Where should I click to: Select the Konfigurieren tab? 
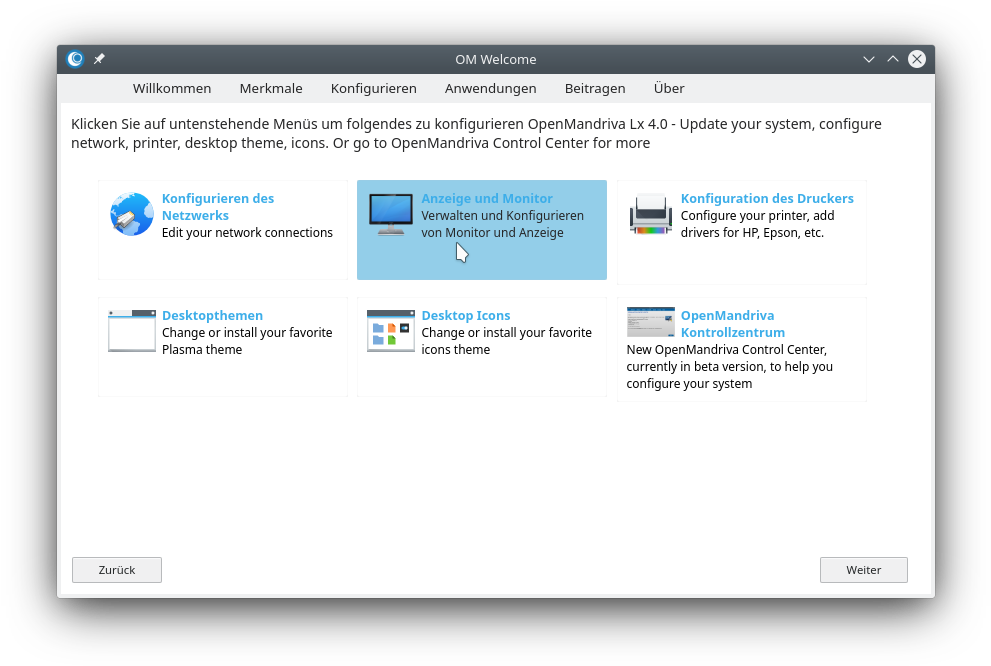click(x=374, y=88)
